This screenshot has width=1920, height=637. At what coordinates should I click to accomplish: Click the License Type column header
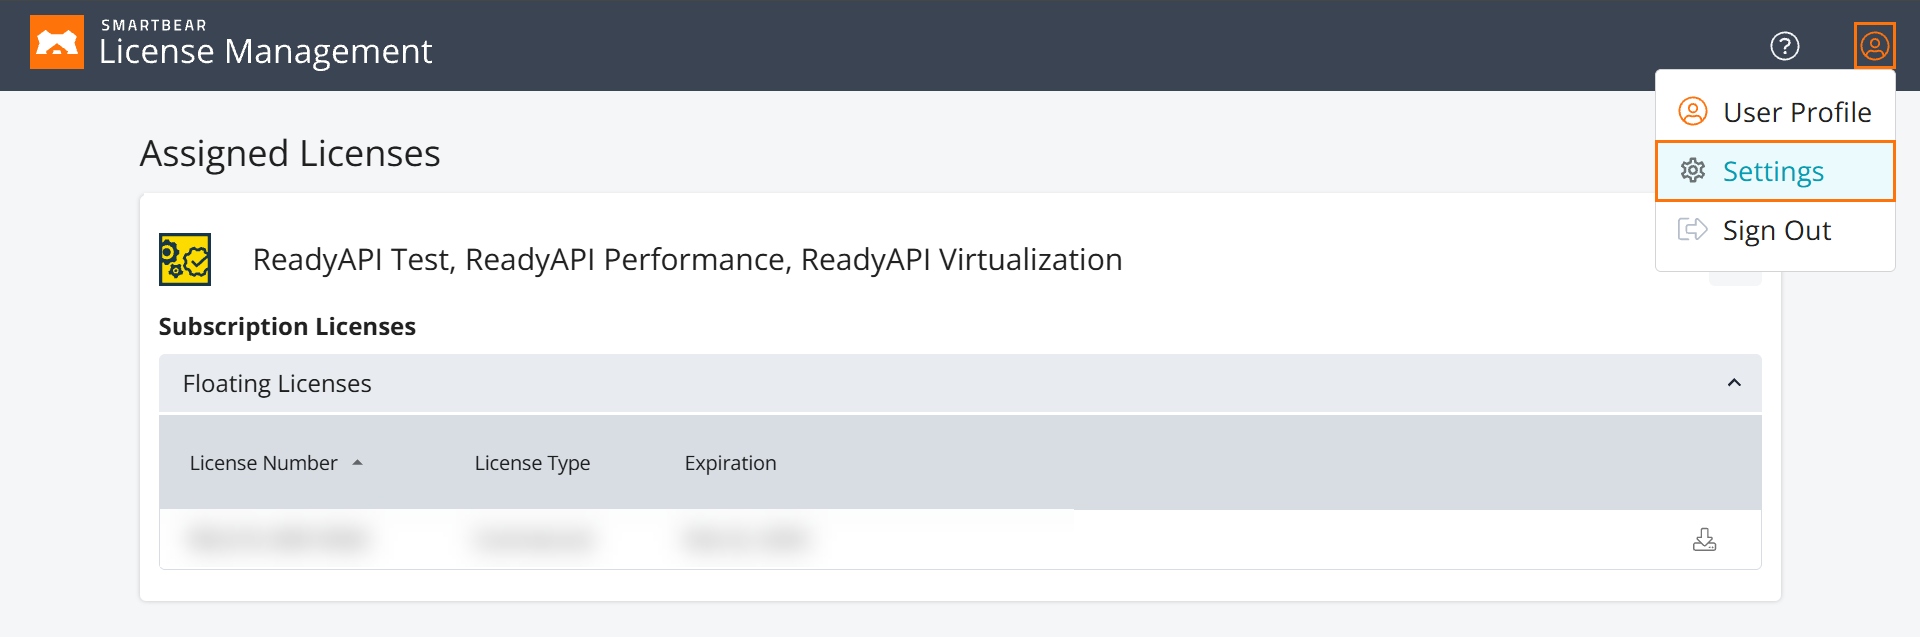pos(532,463)
